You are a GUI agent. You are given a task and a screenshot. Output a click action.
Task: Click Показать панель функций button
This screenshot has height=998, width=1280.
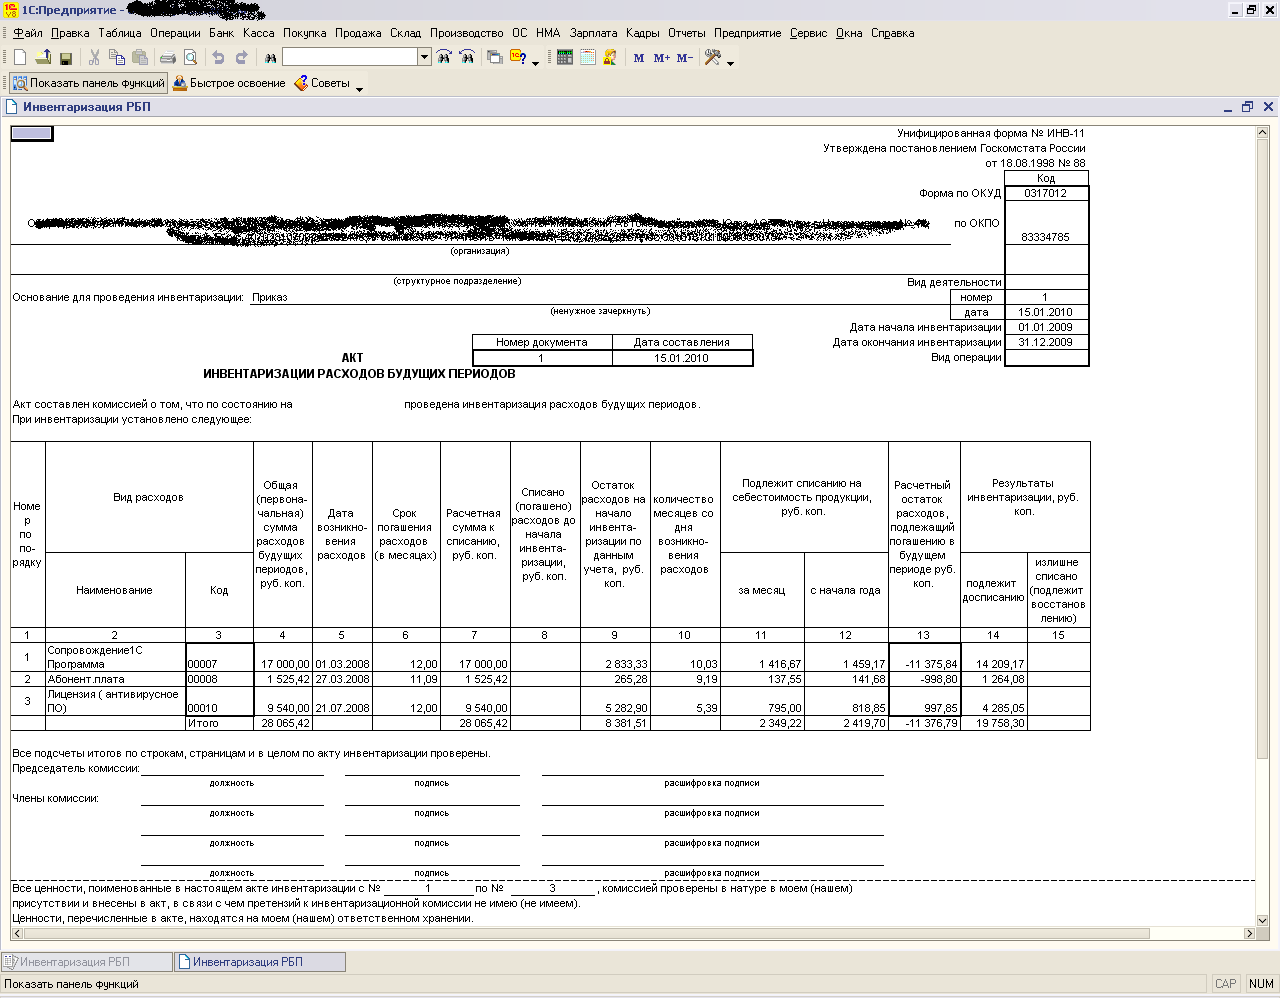88,84
